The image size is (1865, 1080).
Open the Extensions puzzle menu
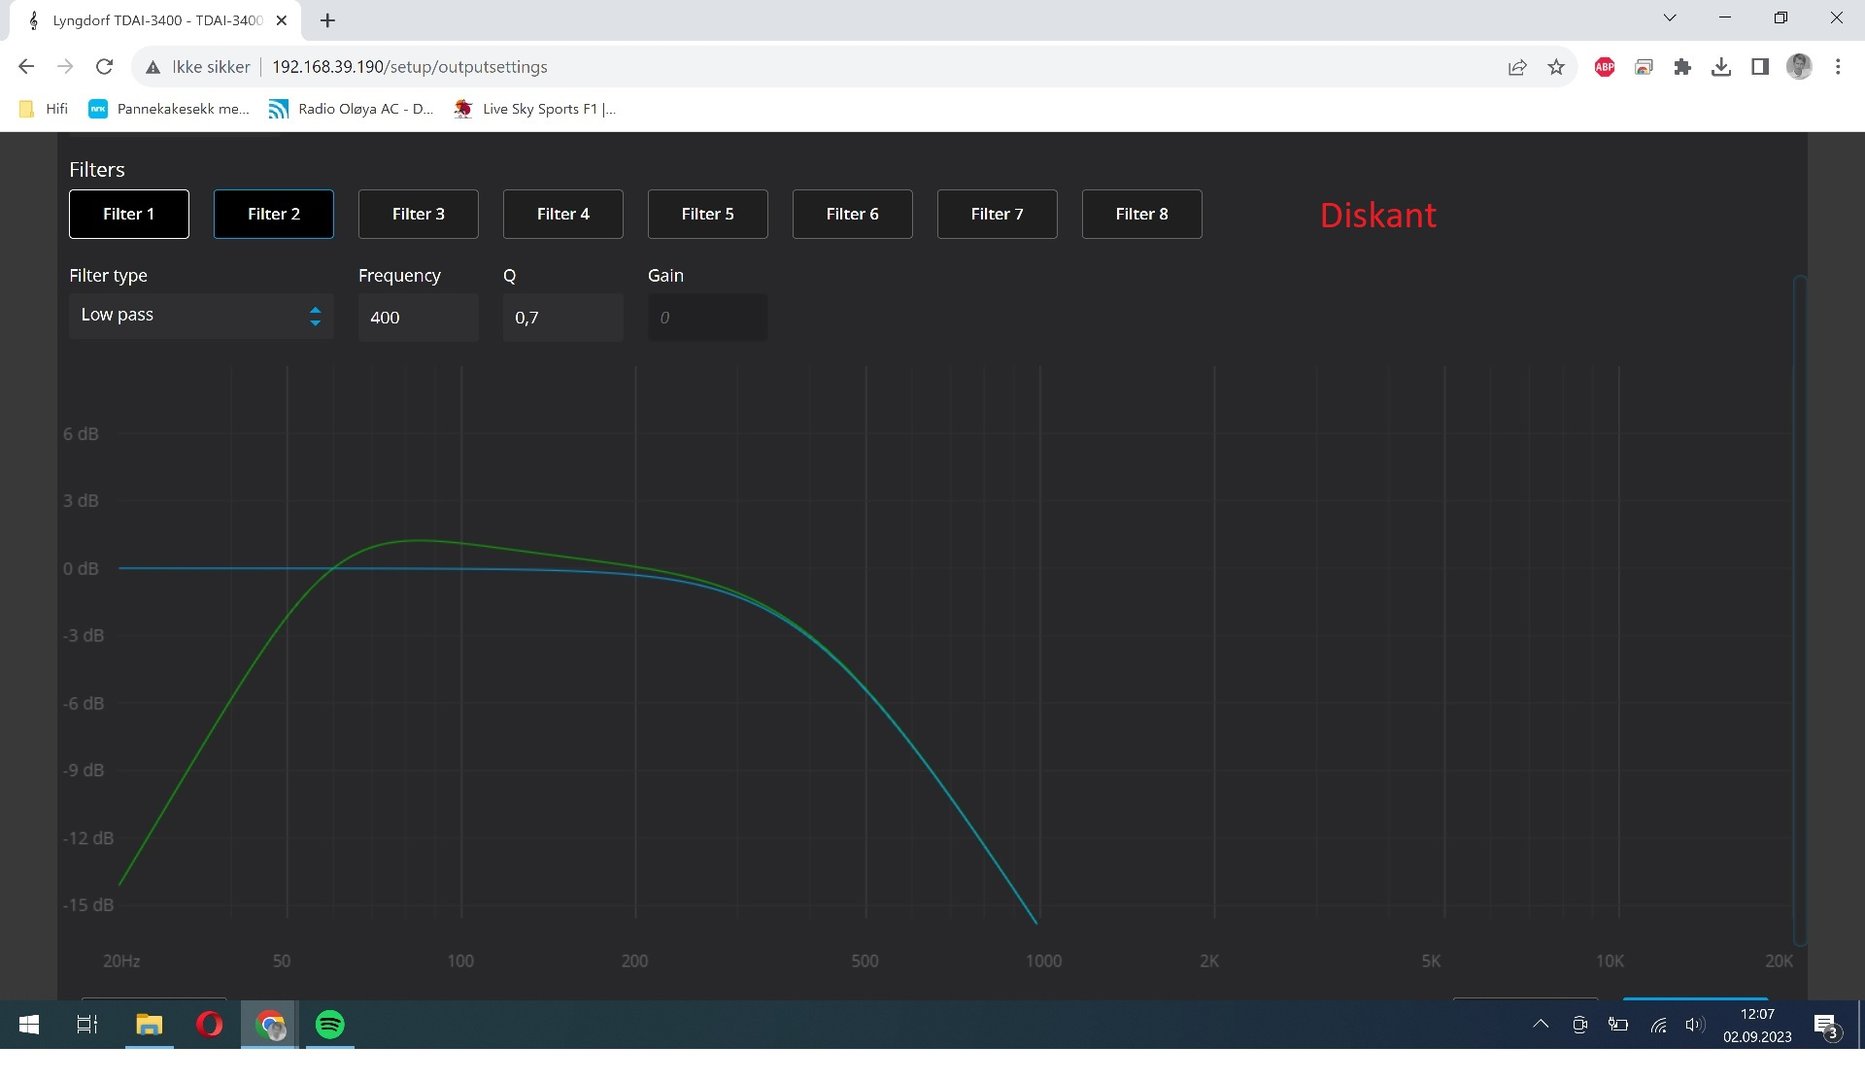(1682, 67)
